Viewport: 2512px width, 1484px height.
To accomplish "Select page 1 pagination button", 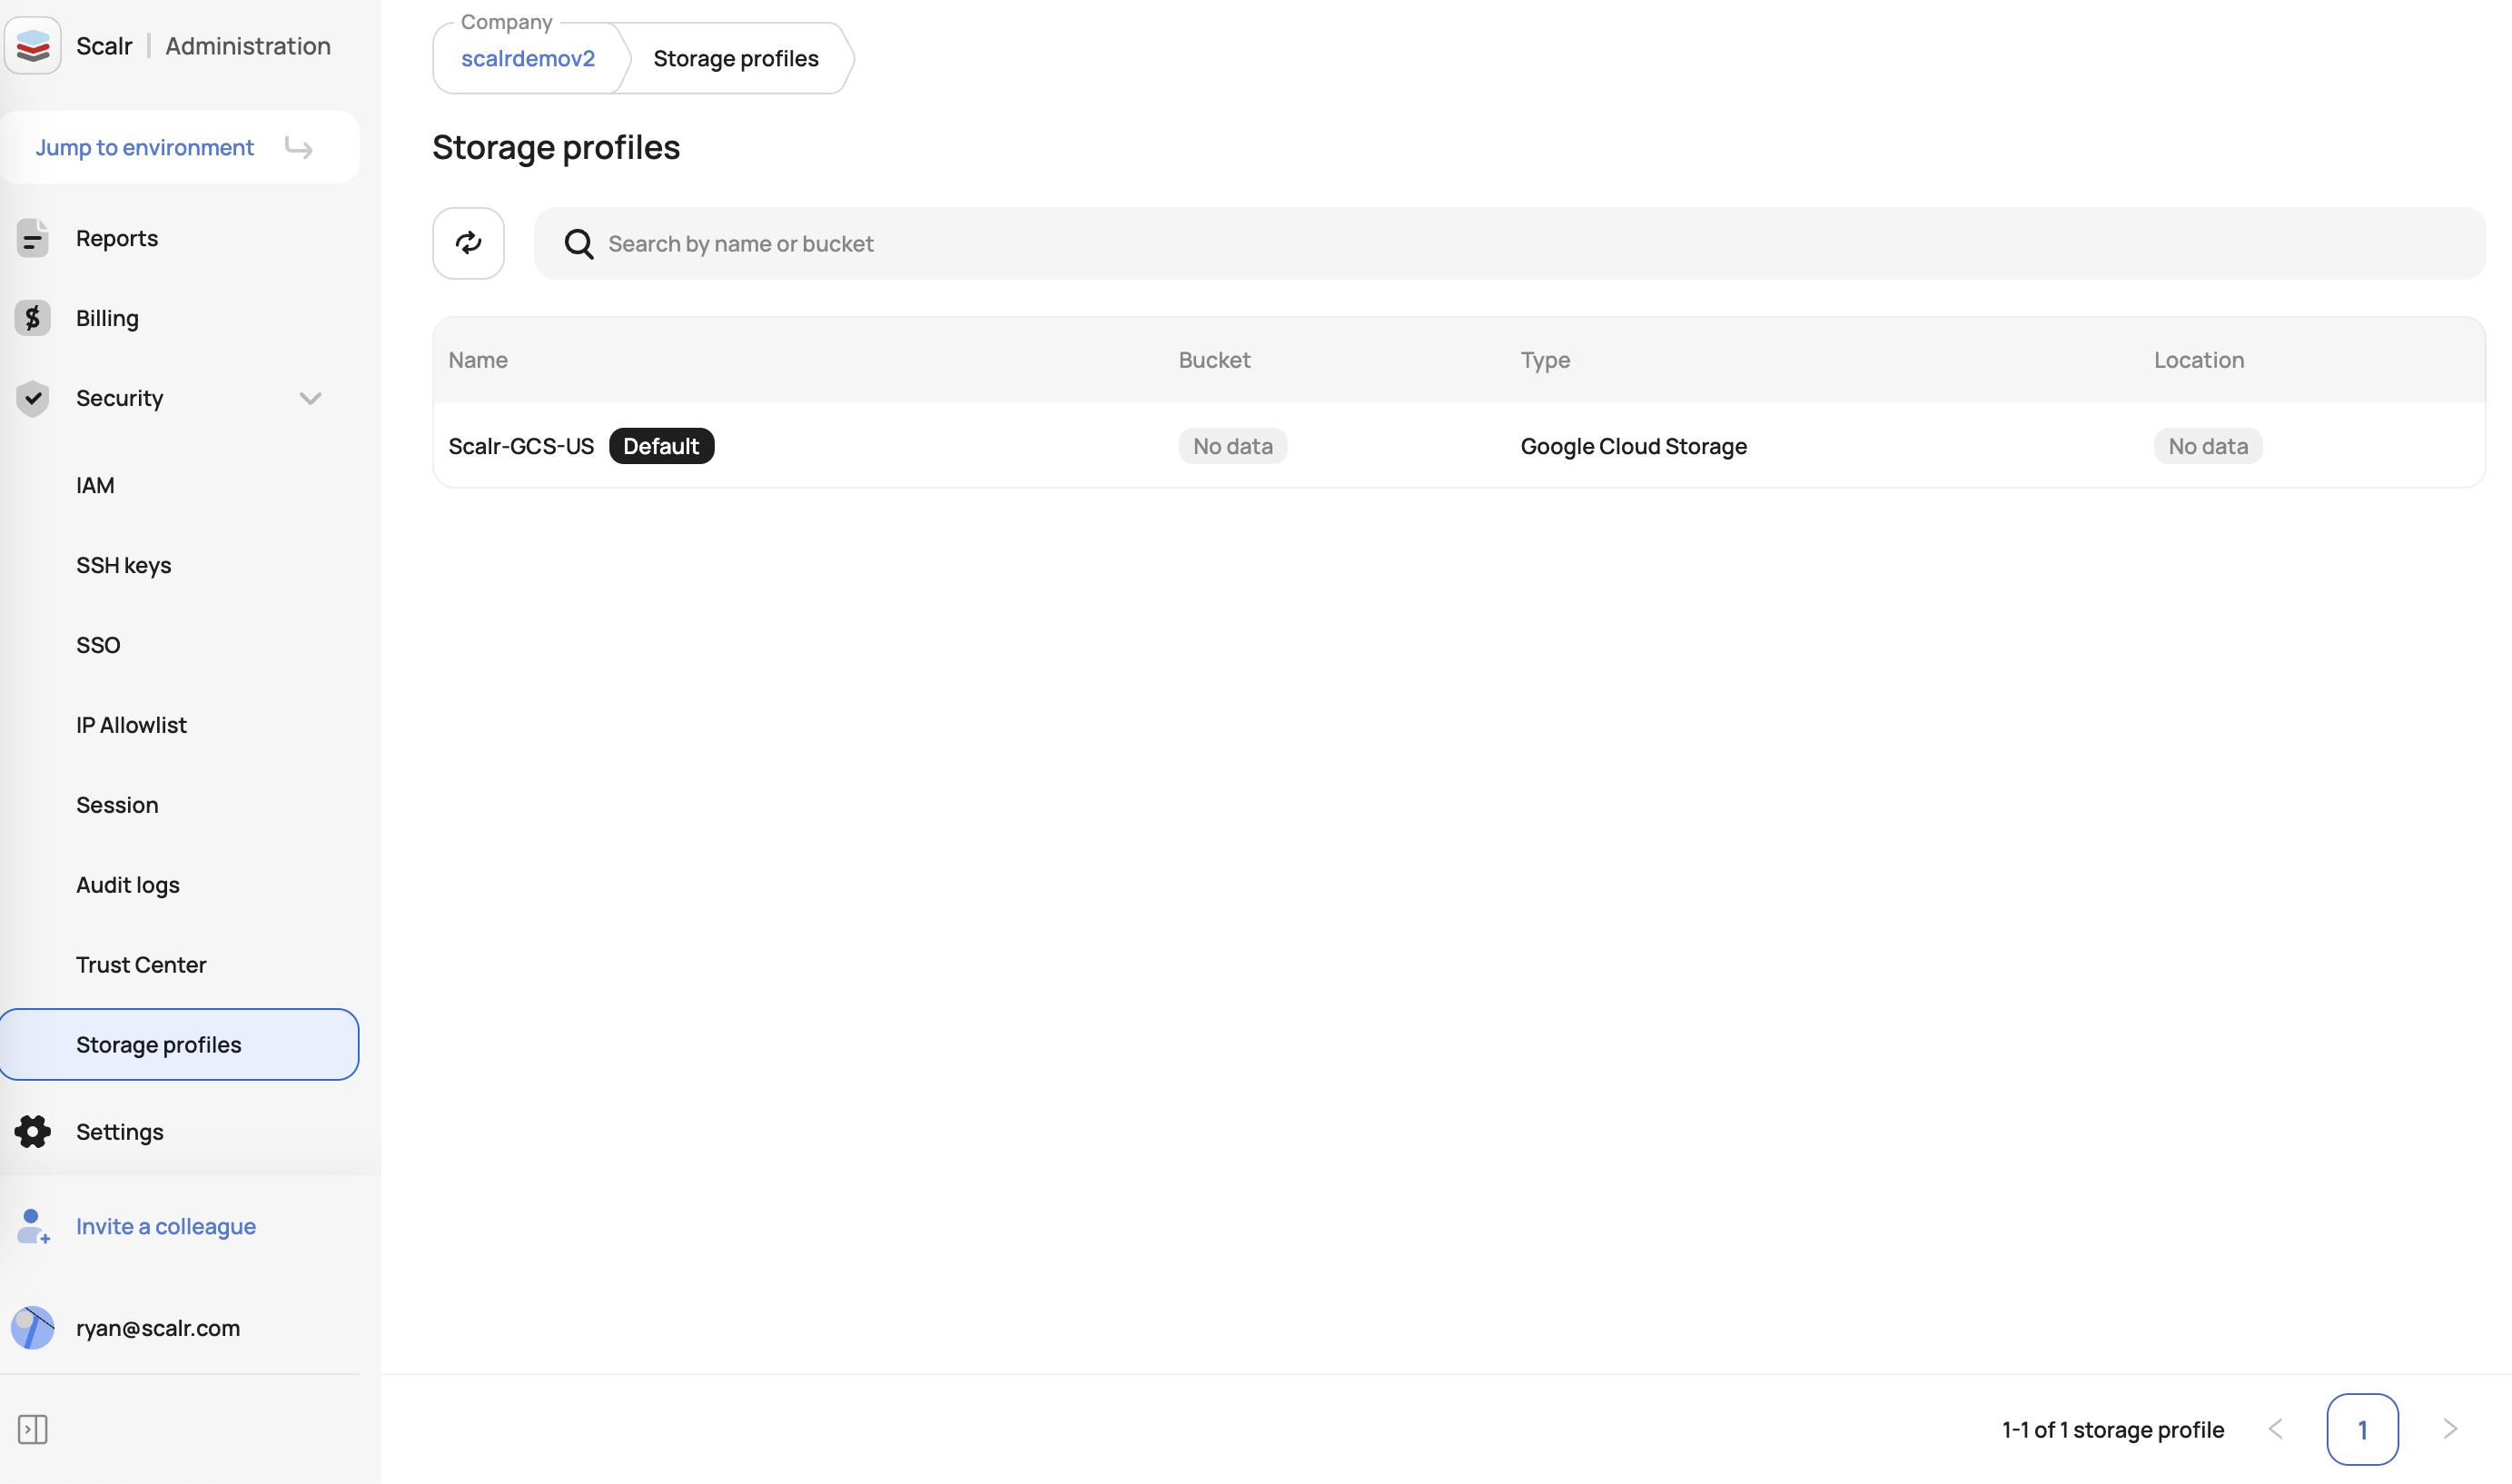I will [2362, 1429].
